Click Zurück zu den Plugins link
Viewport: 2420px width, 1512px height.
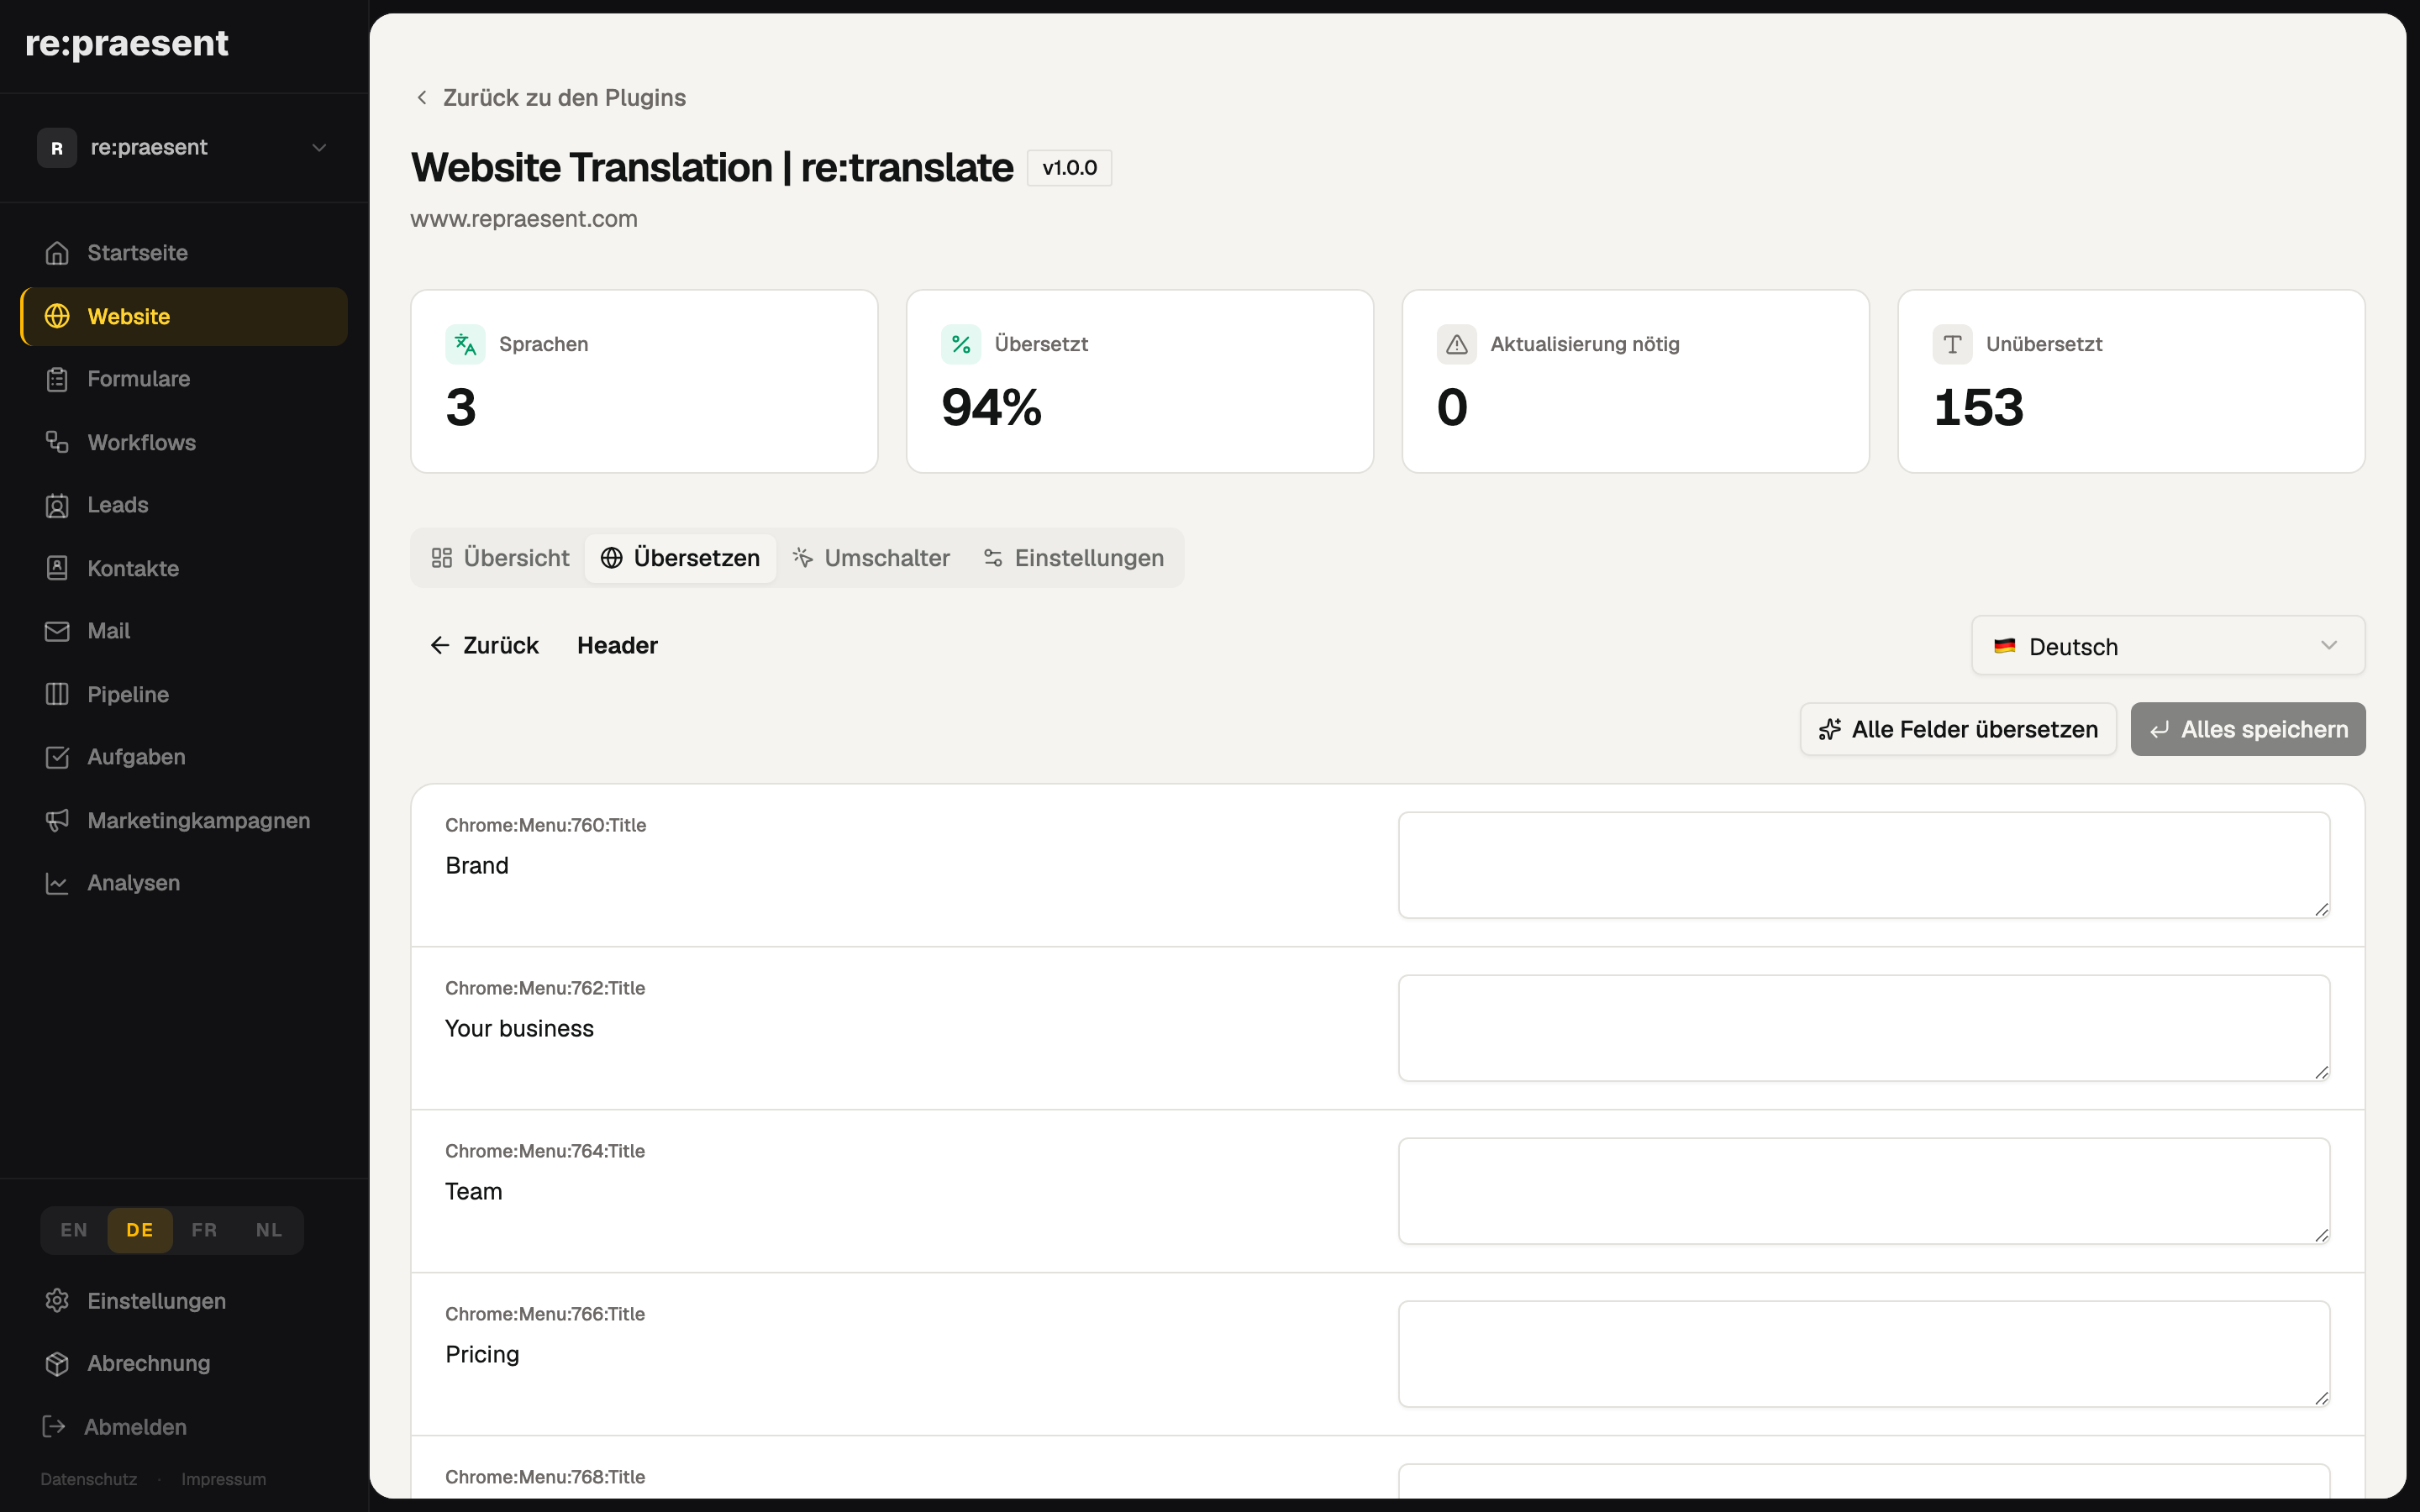click(551, 97)
